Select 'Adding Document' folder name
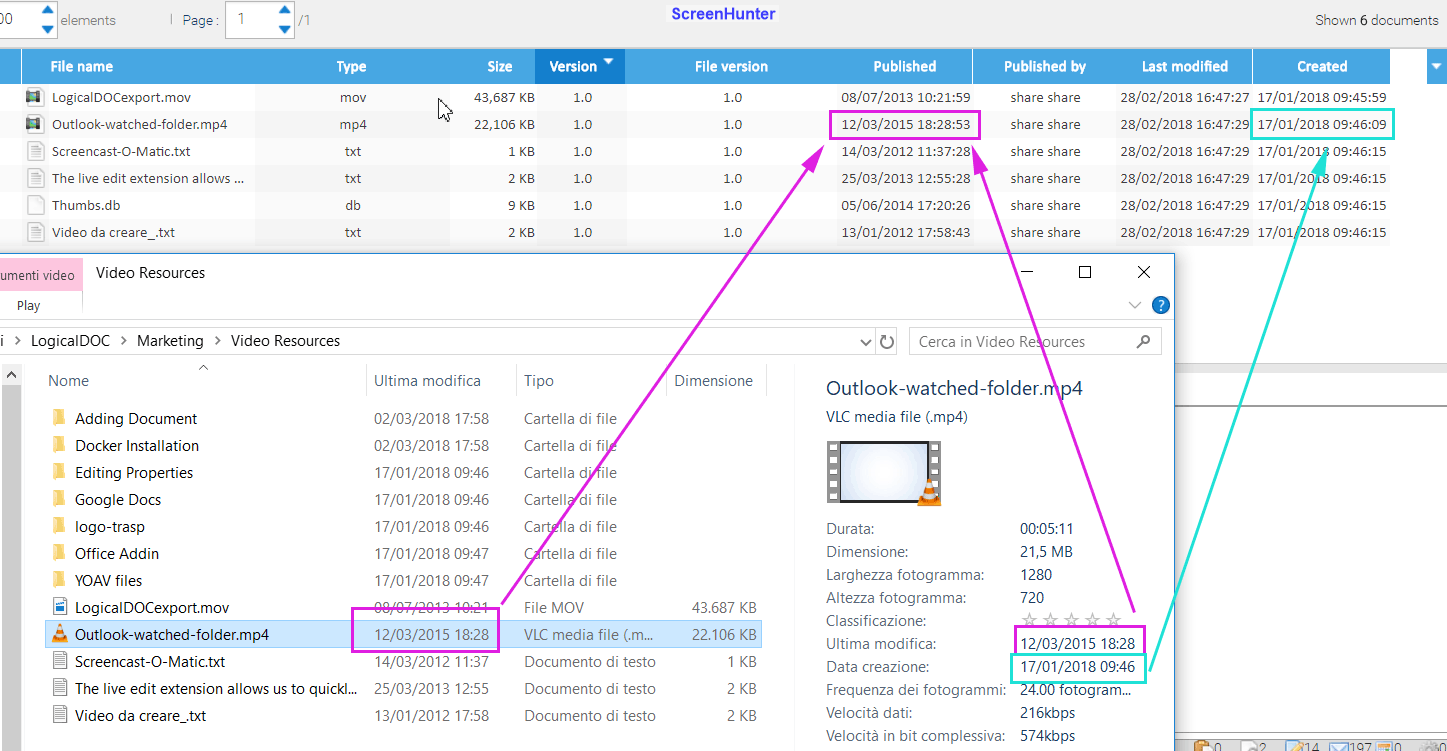This screenshot has height=751, width=1447. coord(136,418)
